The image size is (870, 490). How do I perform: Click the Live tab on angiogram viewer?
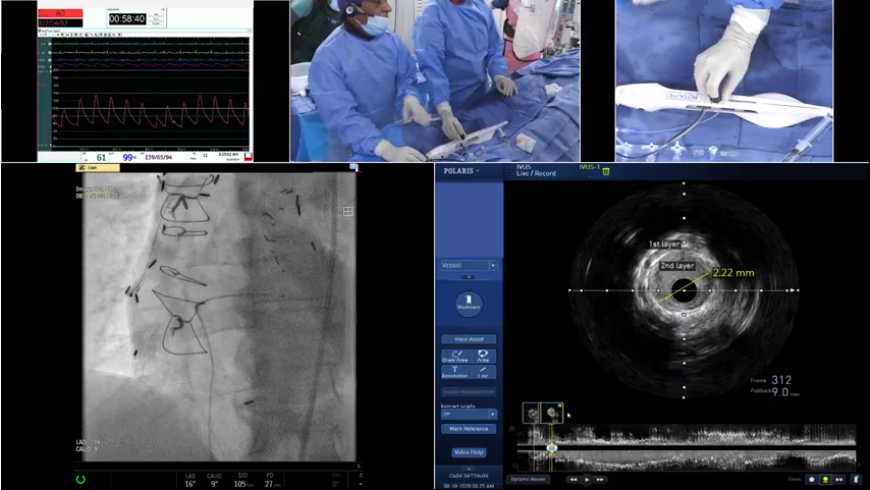coord(98,168)
